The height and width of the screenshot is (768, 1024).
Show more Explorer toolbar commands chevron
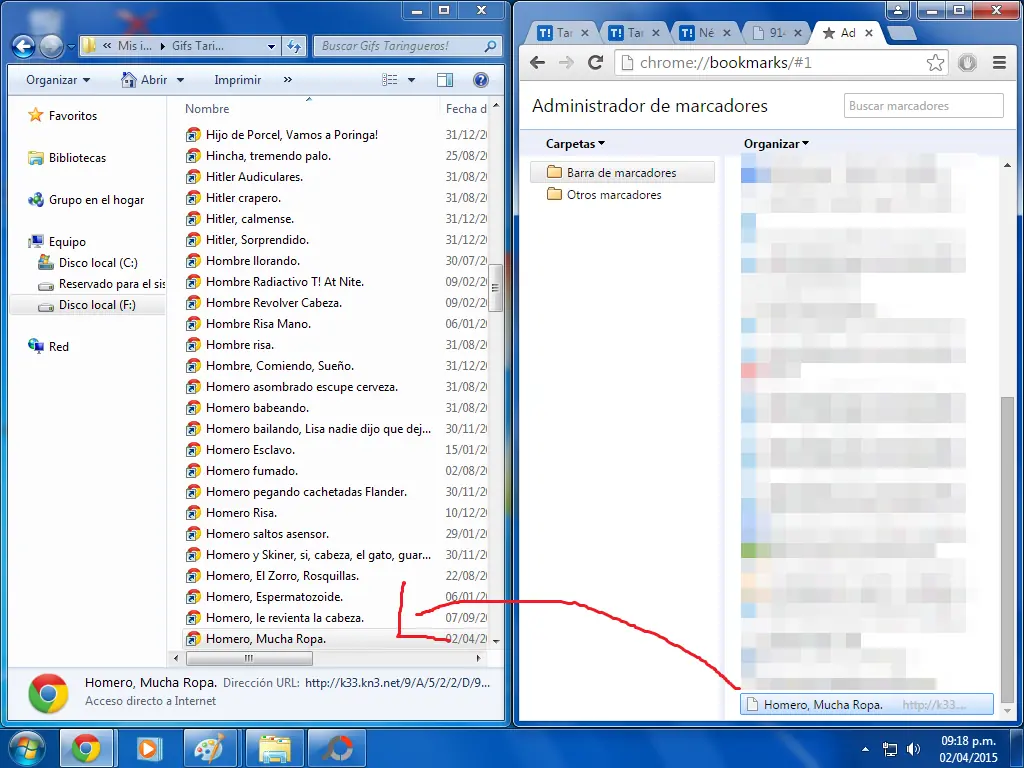click(x=288, y=80)
